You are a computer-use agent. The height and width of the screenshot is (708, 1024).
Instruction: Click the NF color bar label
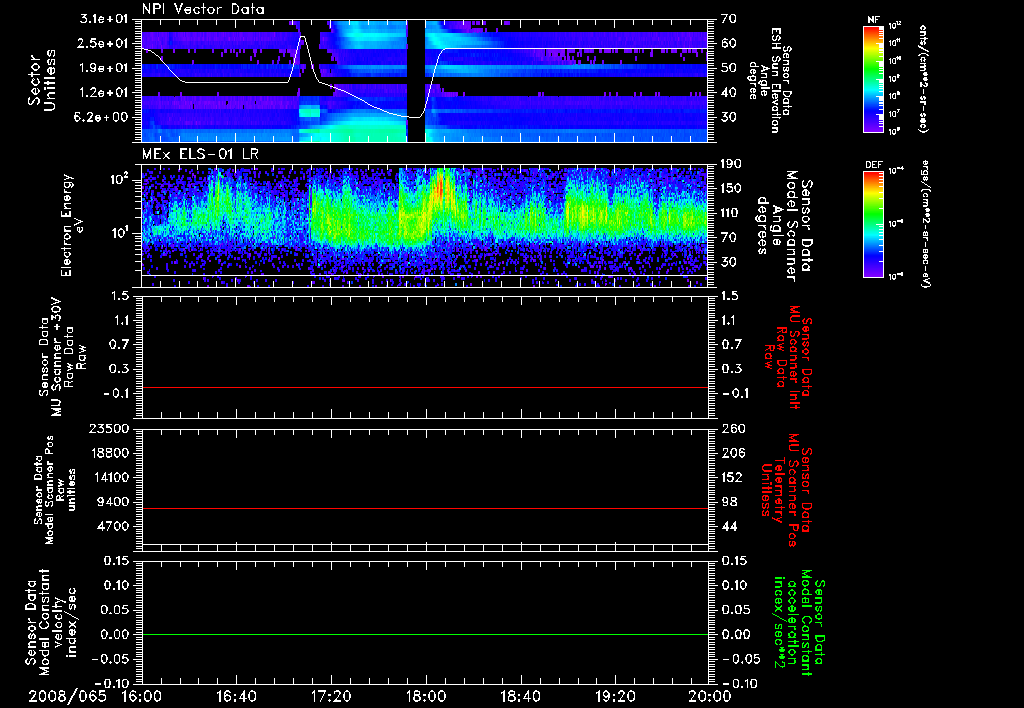coord(873,20)
